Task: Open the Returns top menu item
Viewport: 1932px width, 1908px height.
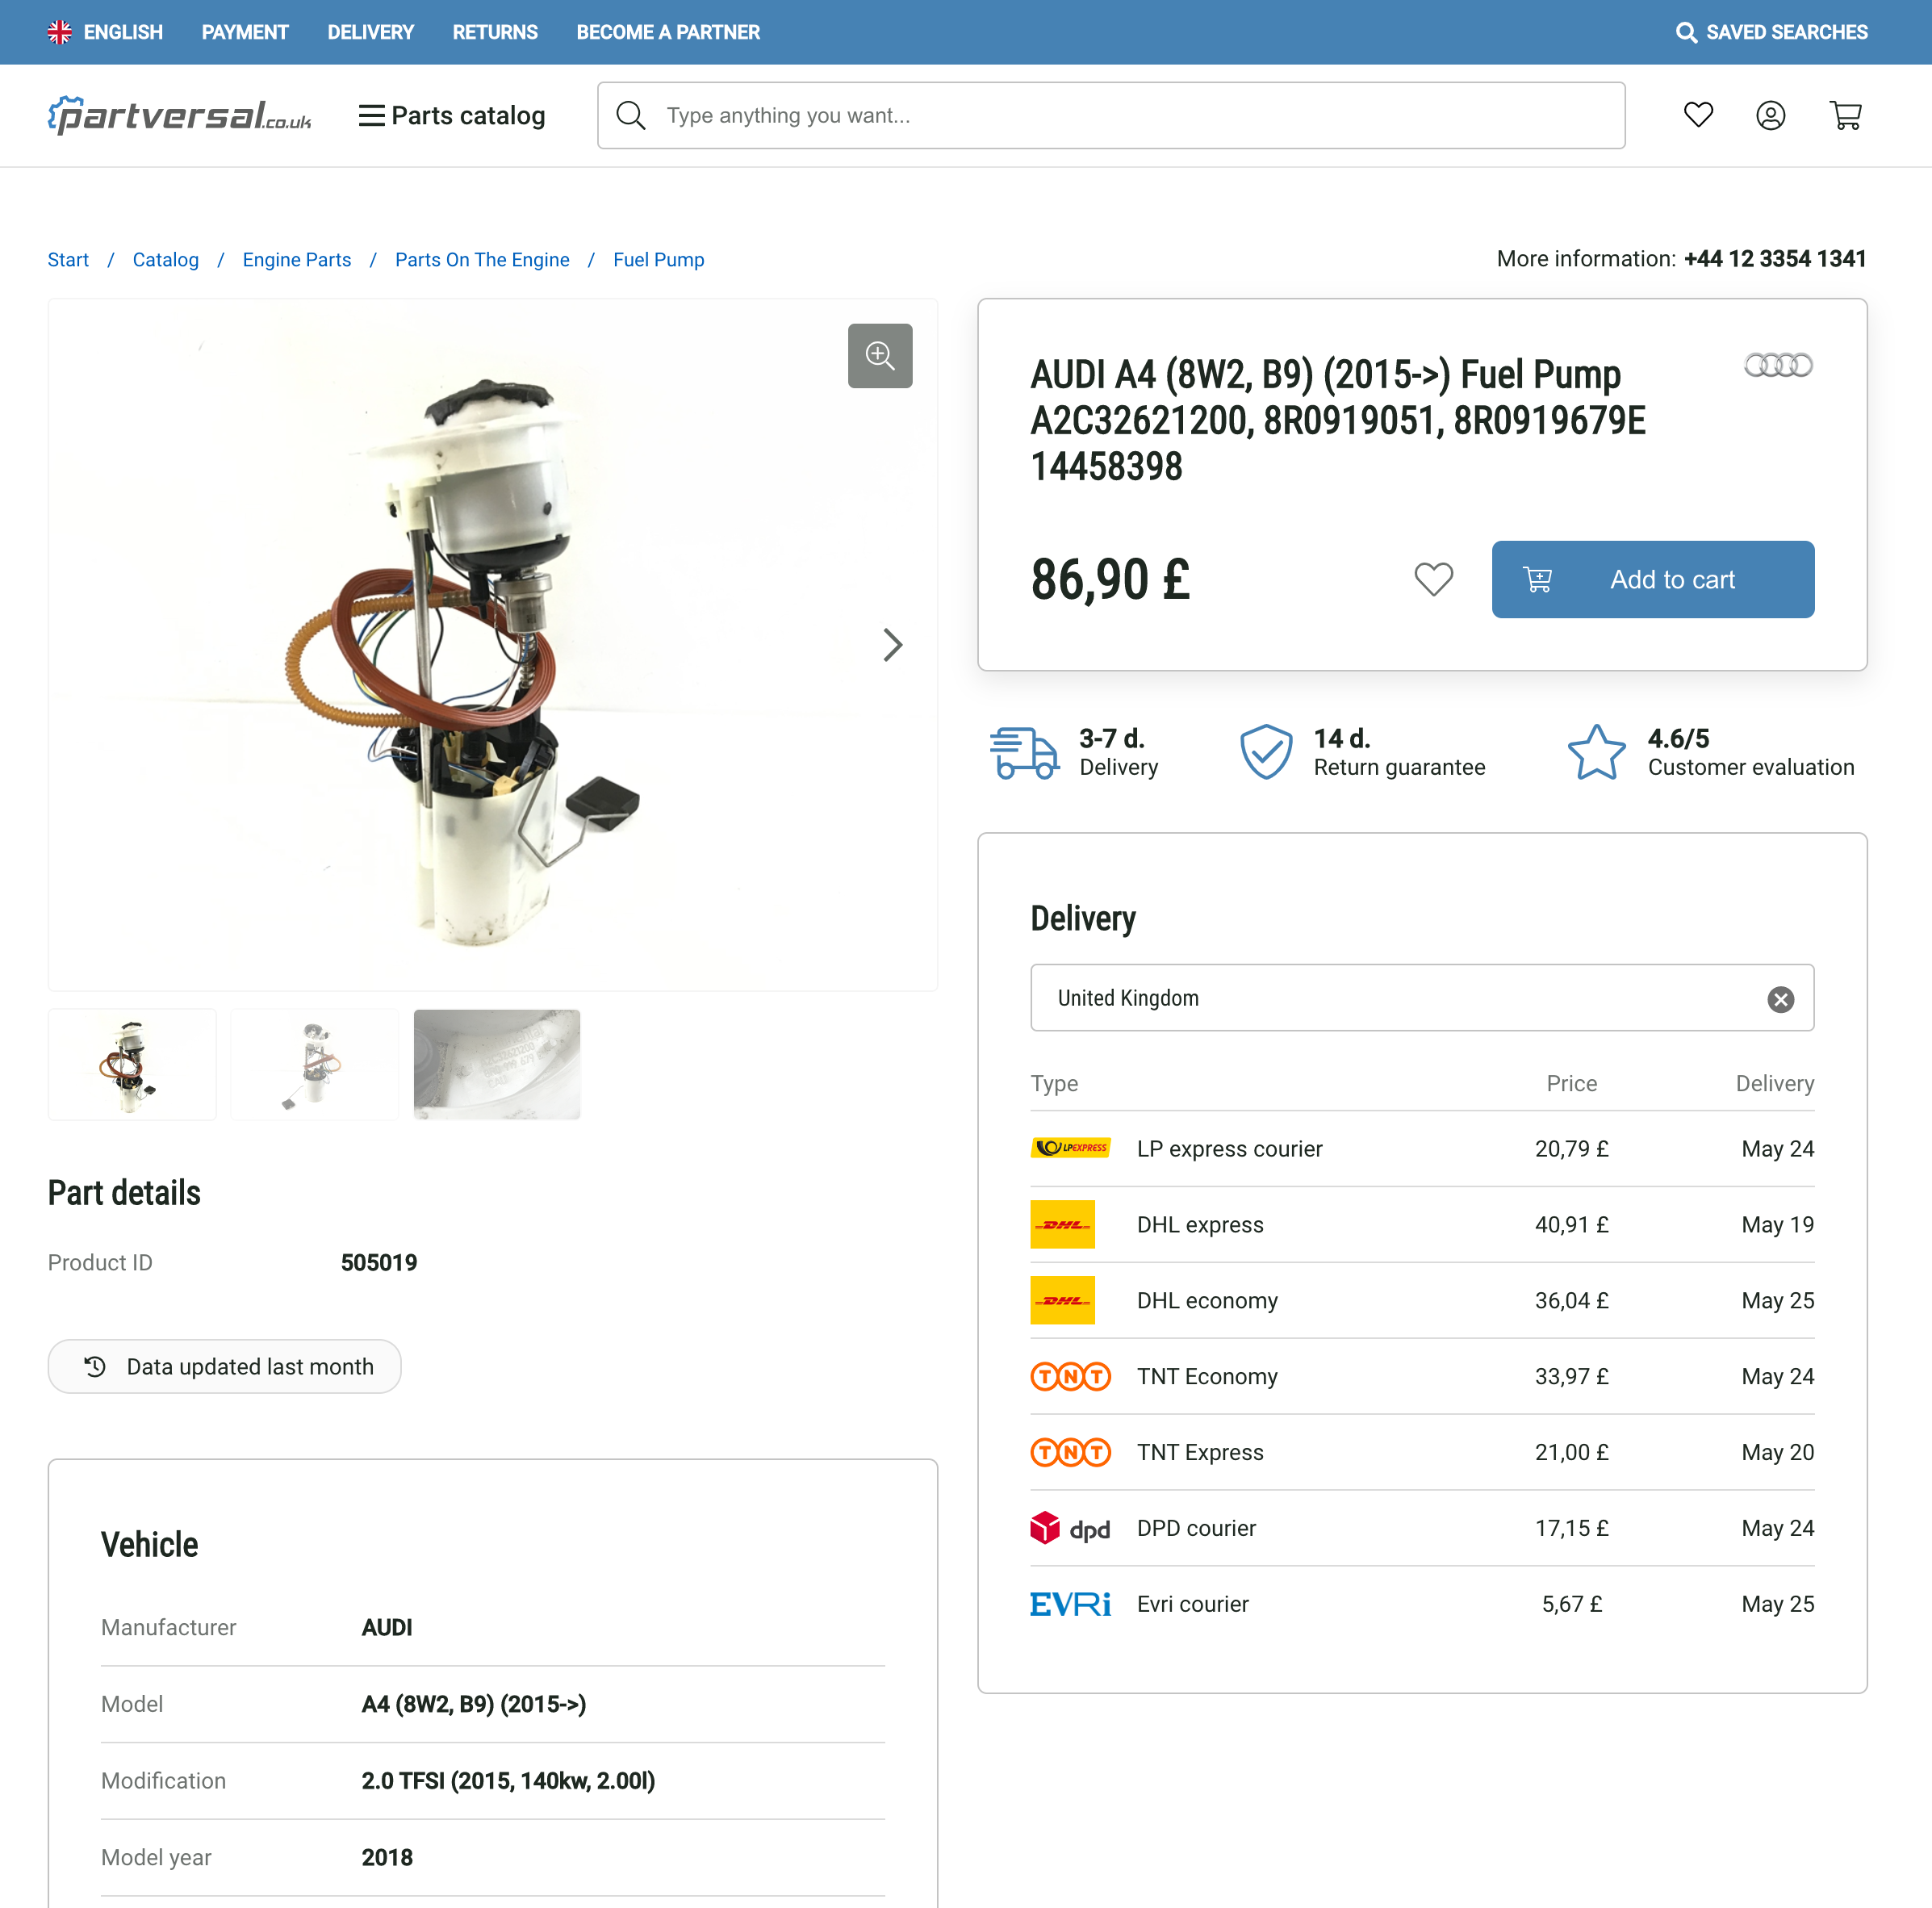Action: 495,32
